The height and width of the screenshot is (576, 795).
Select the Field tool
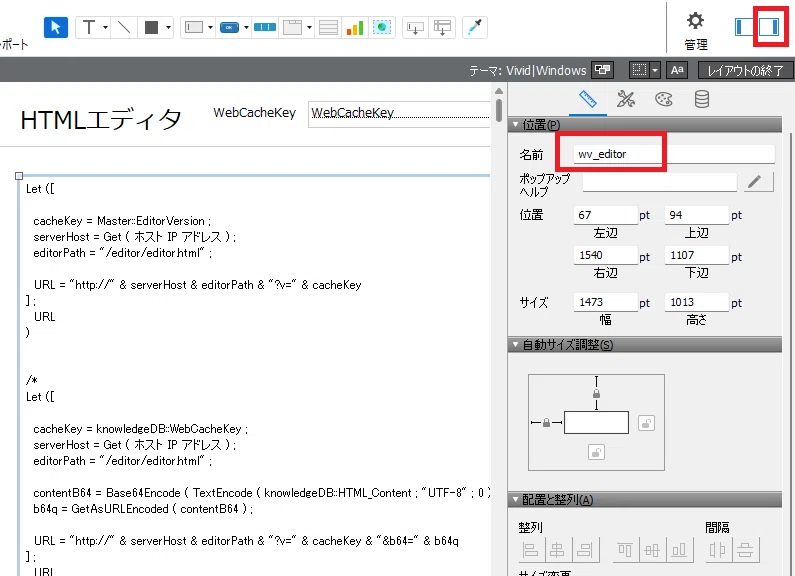tap(415, 27)
